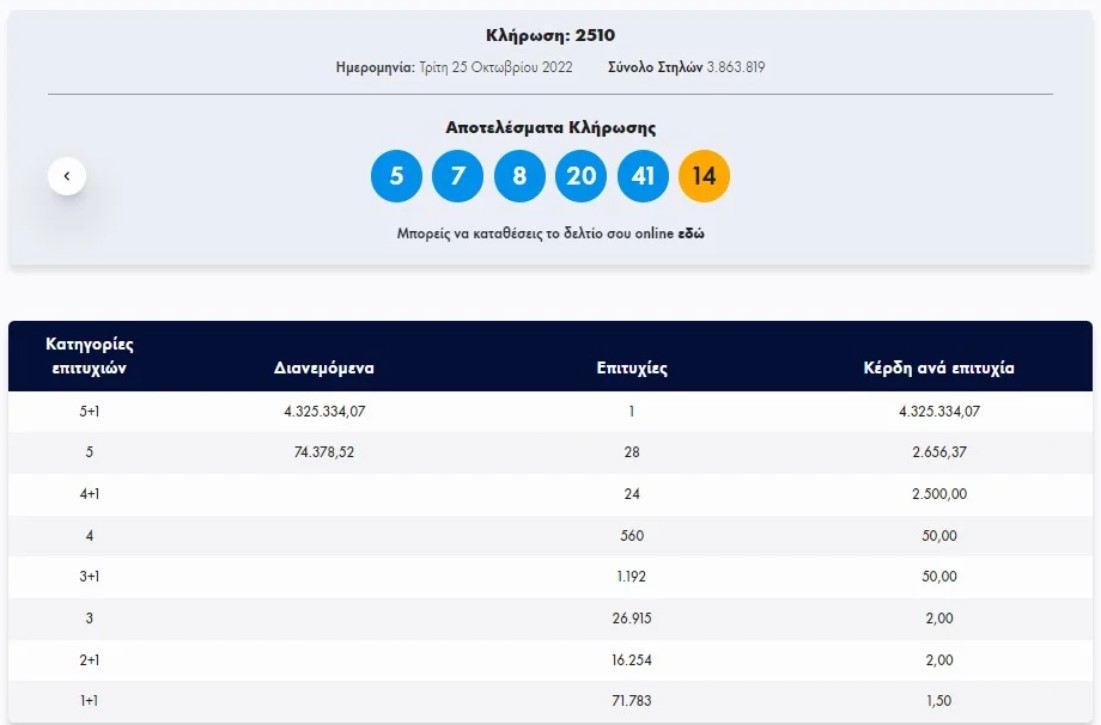Click the orange Joker ball showing 14
This screenshot has width=1101, height=725.
[x=703, y=175]
